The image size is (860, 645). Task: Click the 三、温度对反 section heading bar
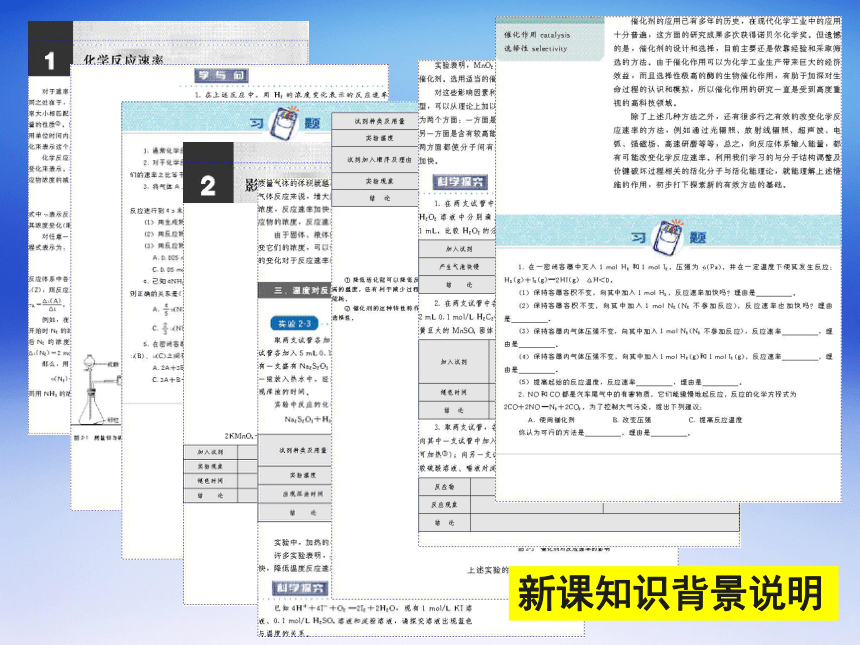coord(295,290)
